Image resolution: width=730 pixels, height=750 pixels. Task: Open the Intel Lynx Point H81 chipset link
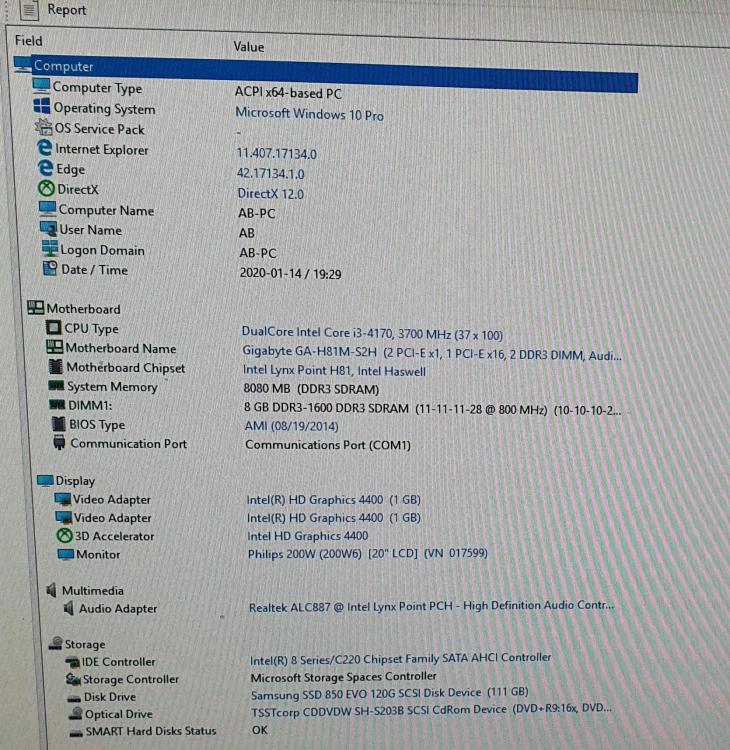[334, 370]
